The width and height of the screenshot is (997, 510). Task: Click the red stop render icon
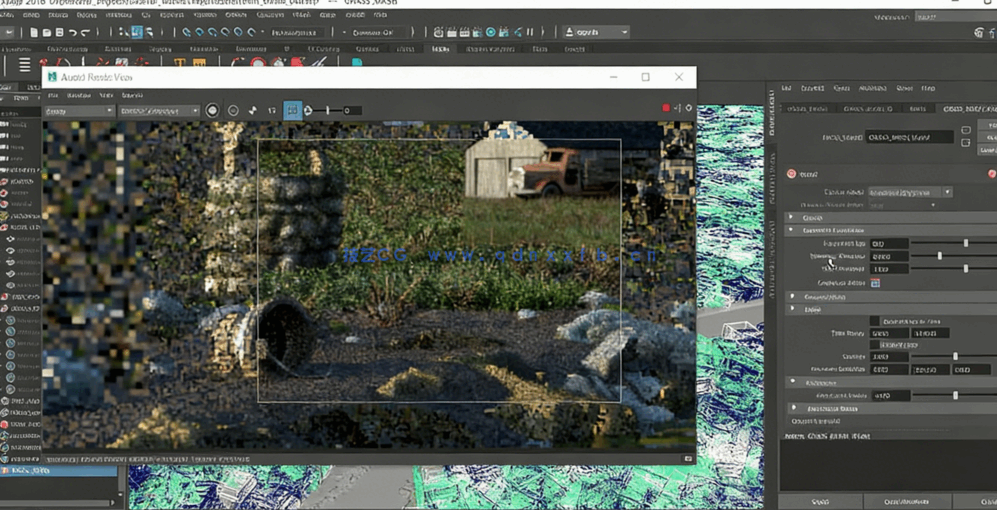tap(666, 108)
